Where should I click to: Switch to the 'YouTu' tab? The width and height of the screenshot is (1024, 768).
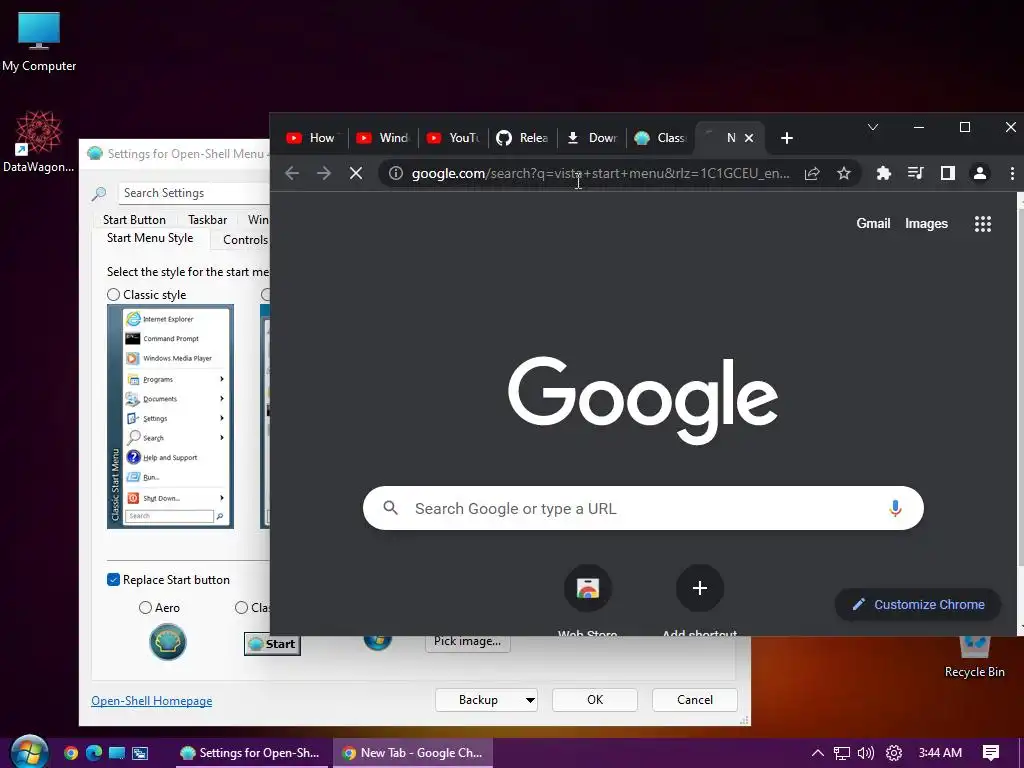click(453, 138)
